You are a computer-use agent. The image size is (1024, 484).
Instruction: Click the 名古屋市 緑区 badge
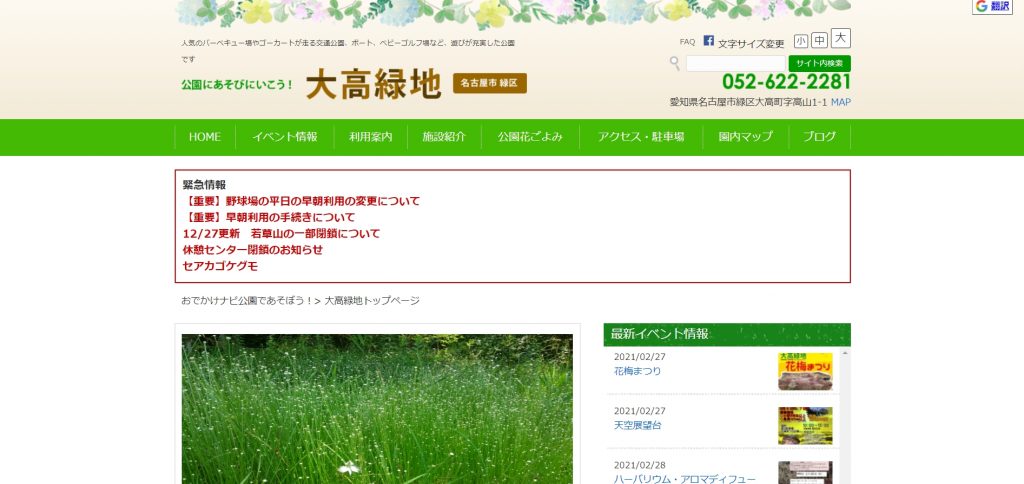[x=490, y=84]
